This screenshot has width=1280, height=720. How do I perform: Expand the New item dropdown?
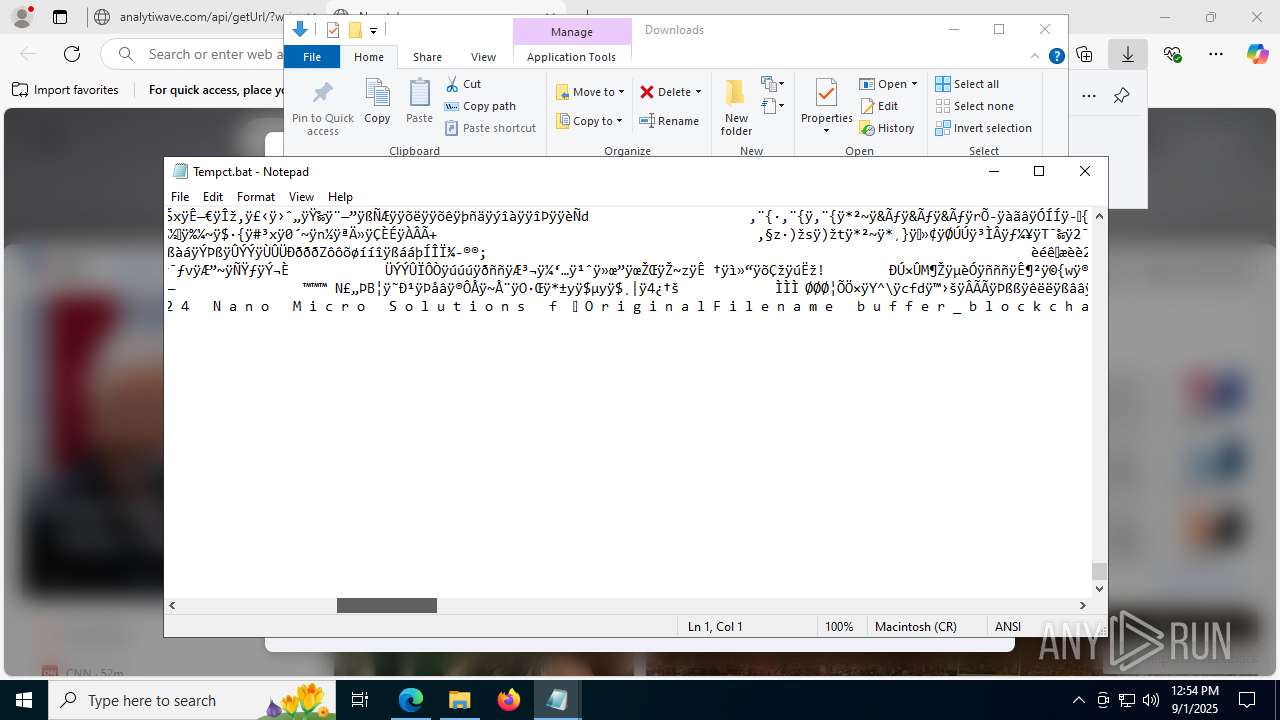point(773,84)
